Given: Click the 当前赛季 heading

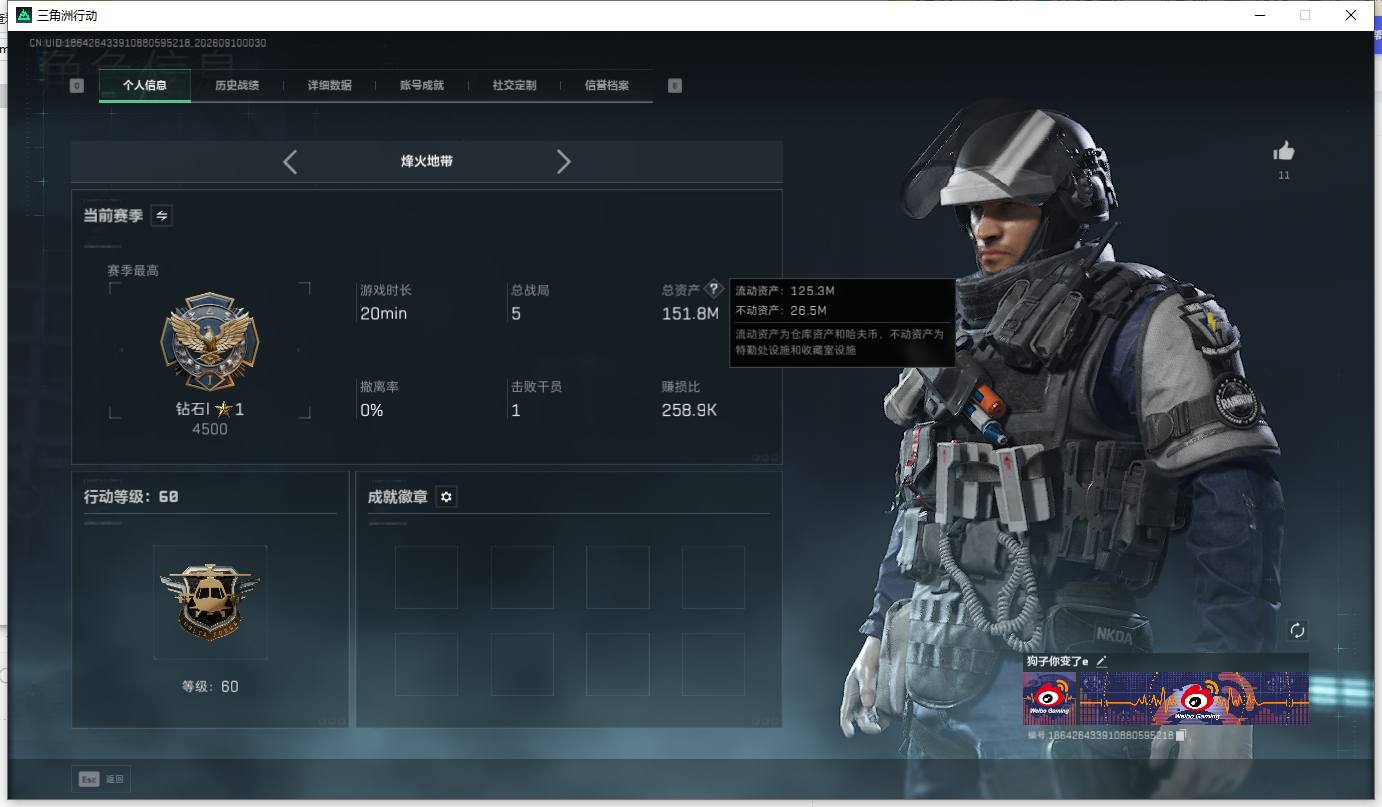Looking at the screenshot, I should click(x=113, y=216).
